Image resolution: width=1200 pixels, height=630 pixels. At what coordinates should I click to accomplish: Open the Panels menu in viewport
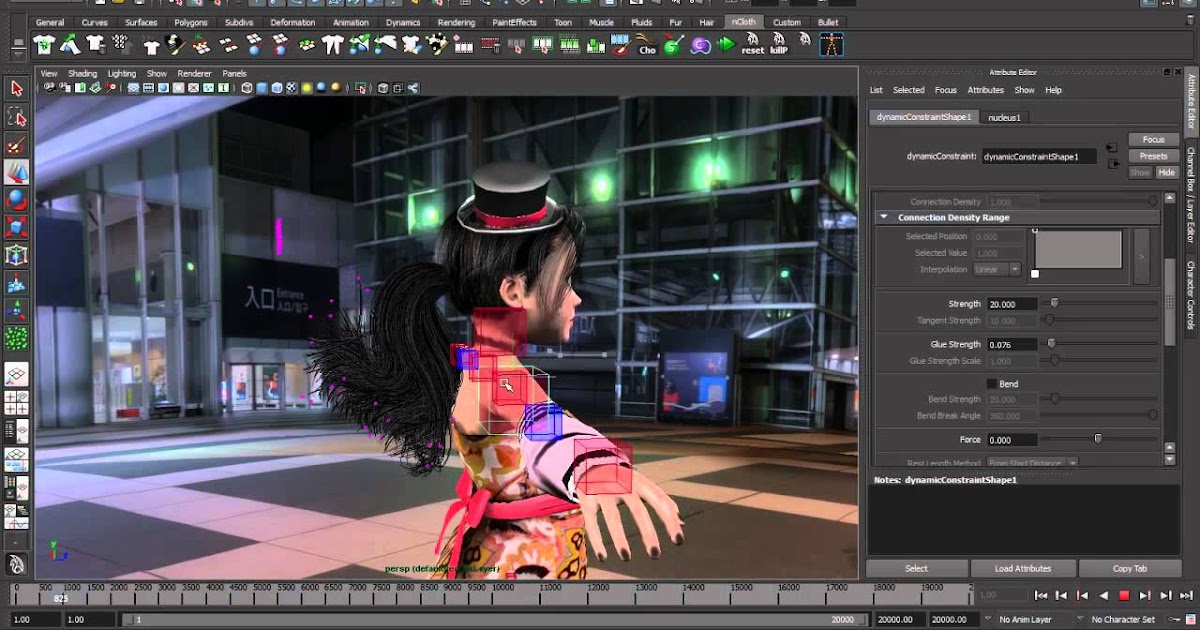click(x=234, y=73)
